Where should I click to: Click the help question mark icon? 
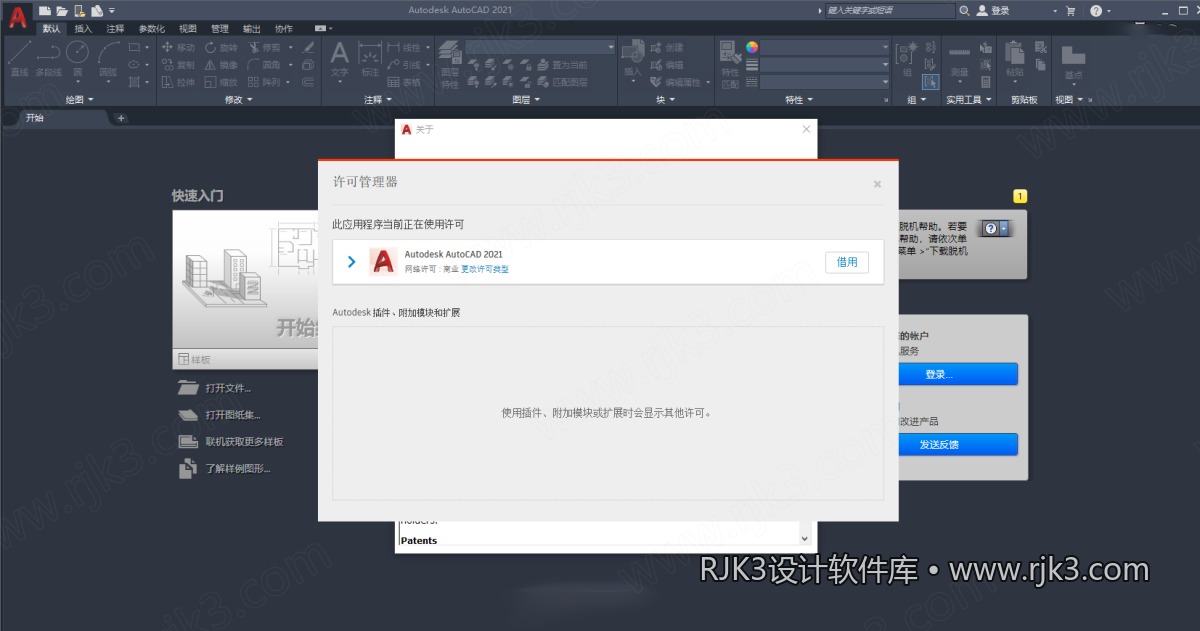point(1095,10)
